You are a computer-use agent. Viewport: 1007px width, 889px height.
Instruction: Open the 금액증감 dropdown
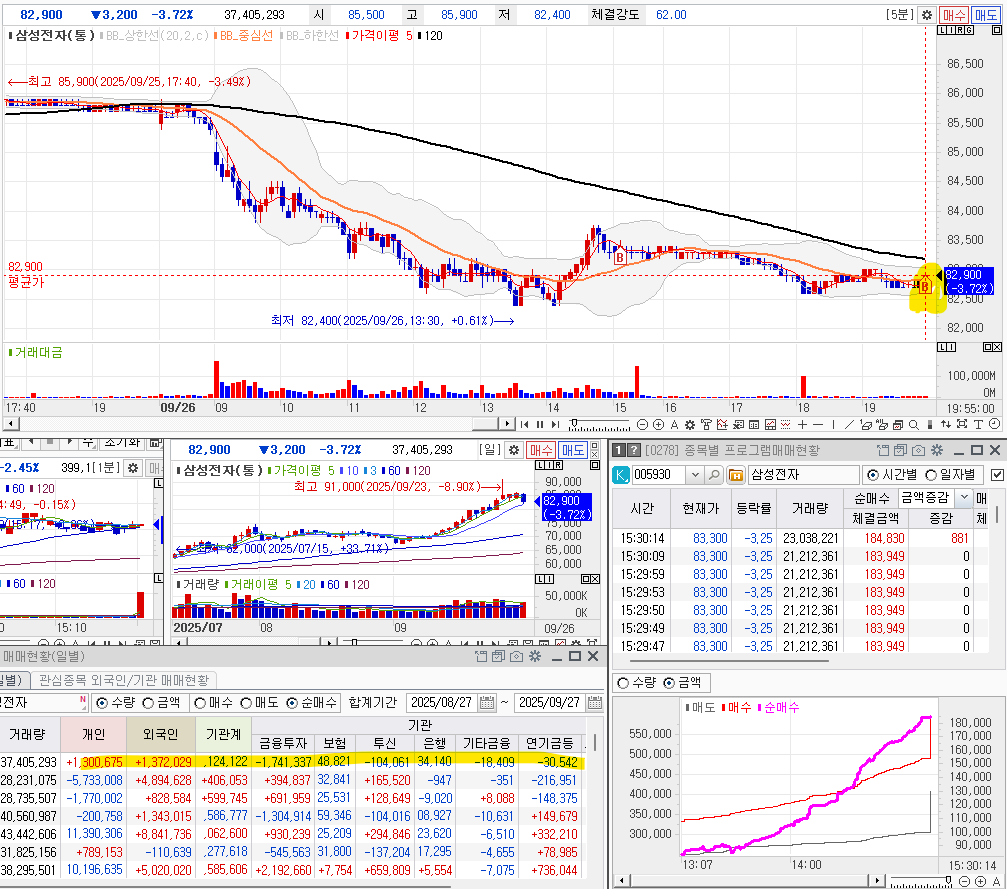963,497
